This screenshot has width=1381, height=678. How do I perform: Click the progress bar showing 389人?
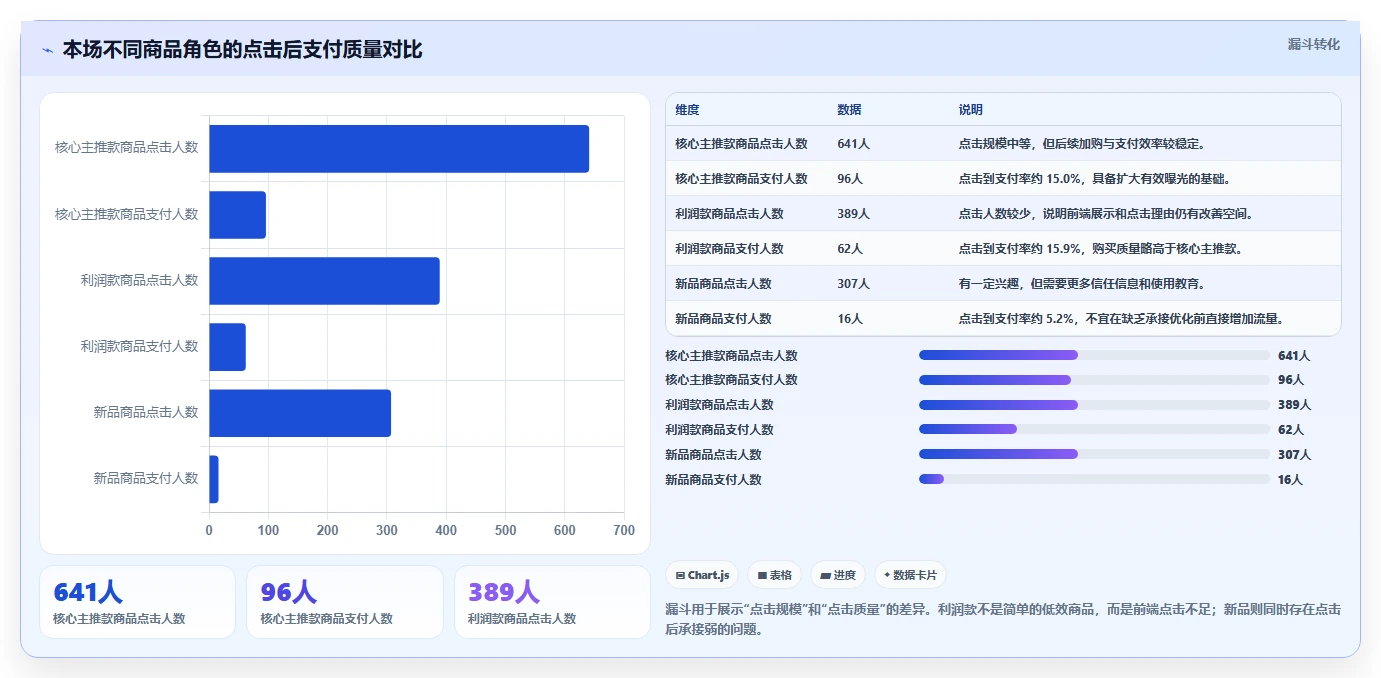pyautogui.click(x=1094, y=405)
